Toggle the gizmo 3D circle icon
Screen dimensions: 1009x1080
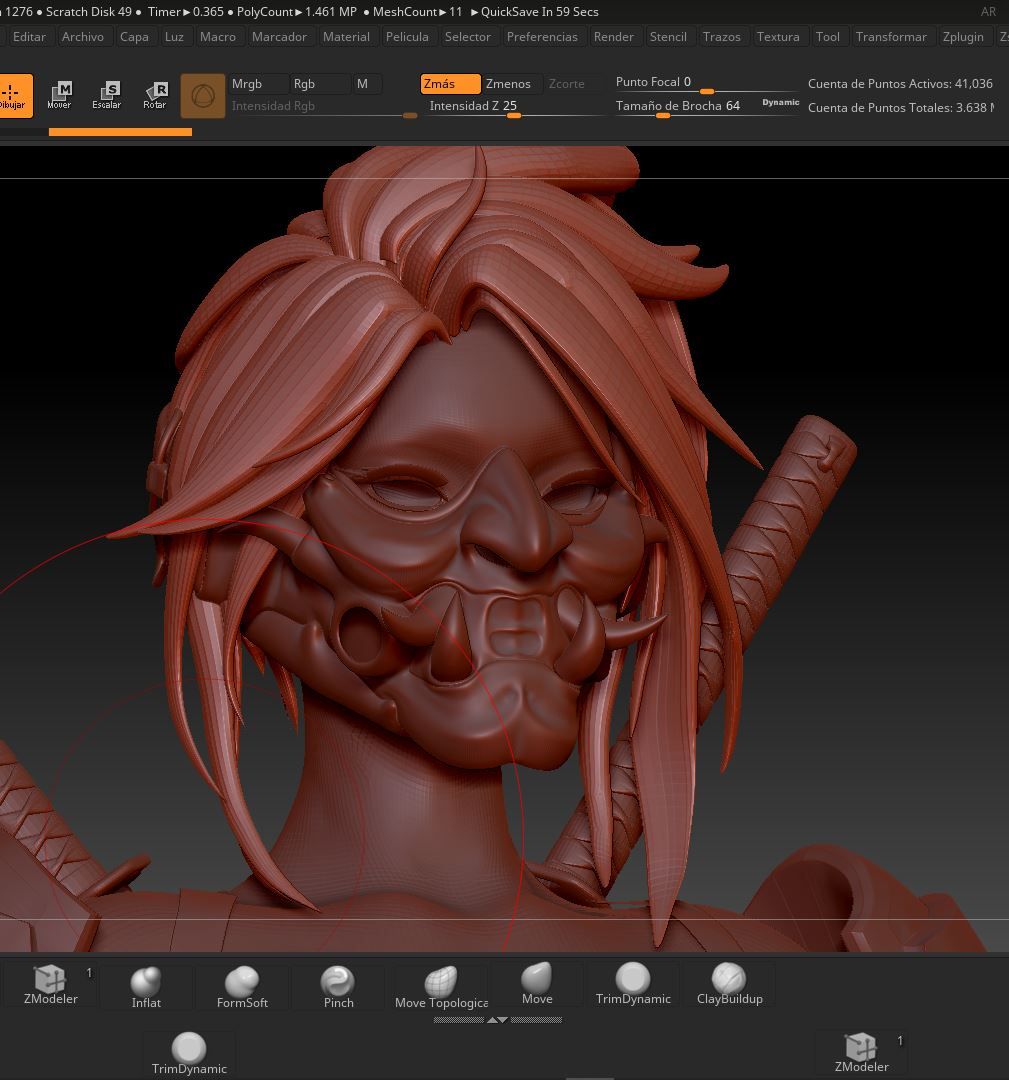[x=202, y=96]
